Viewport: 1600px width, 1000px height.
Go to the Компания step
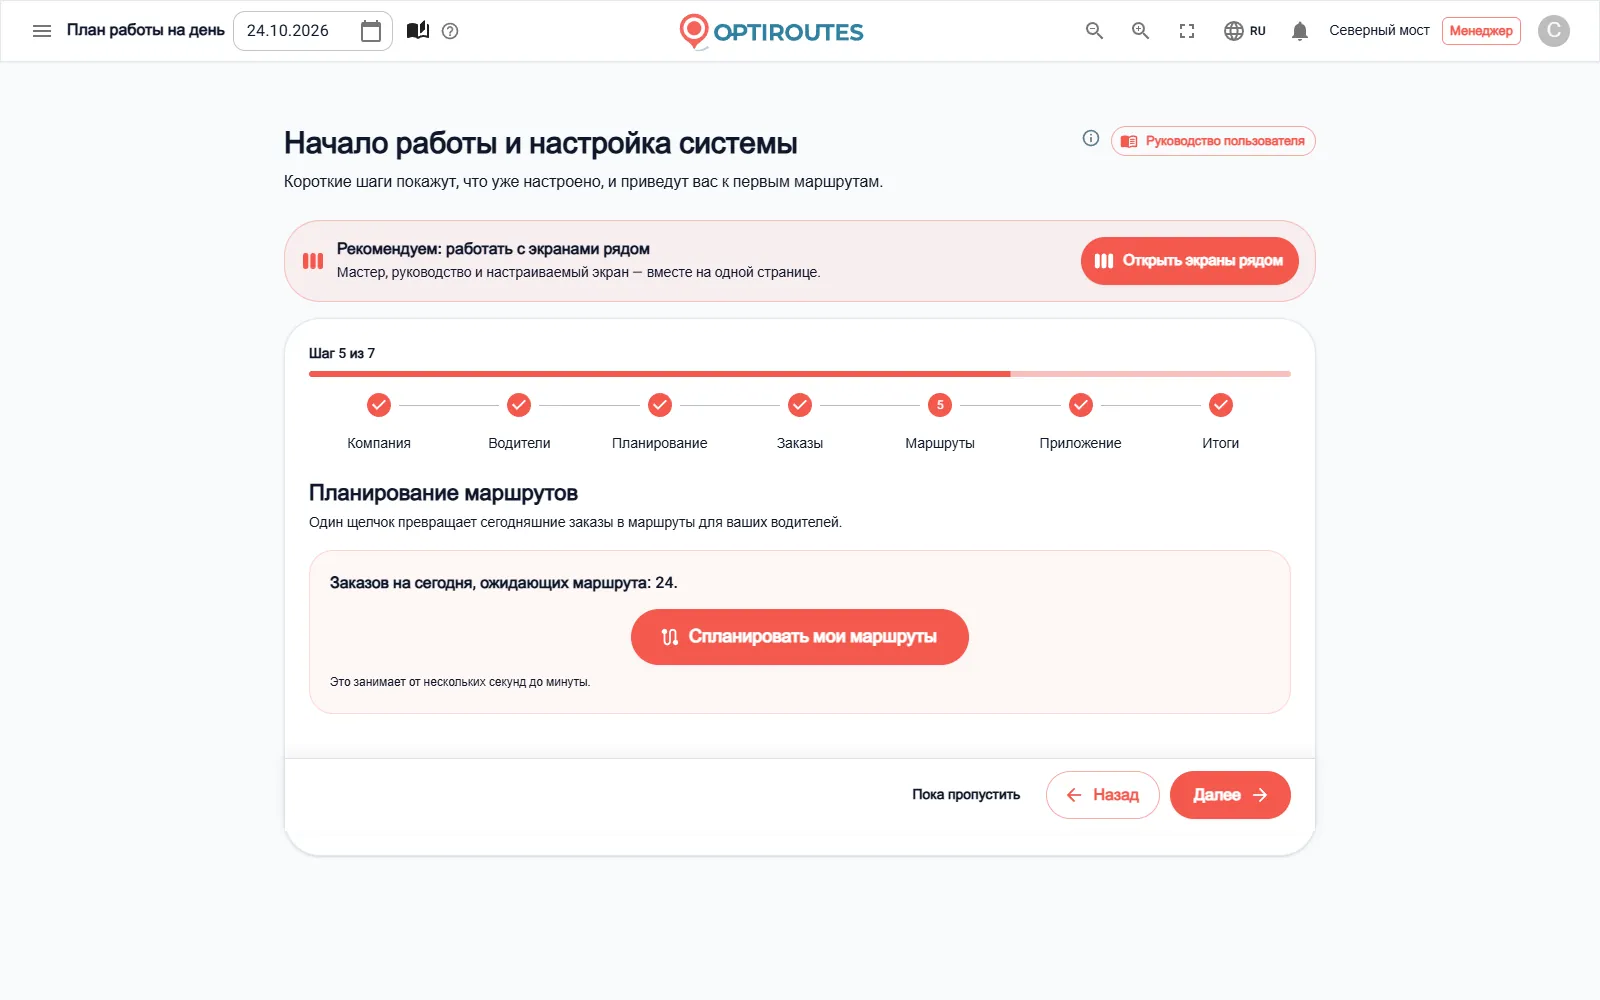pos(379,421)
